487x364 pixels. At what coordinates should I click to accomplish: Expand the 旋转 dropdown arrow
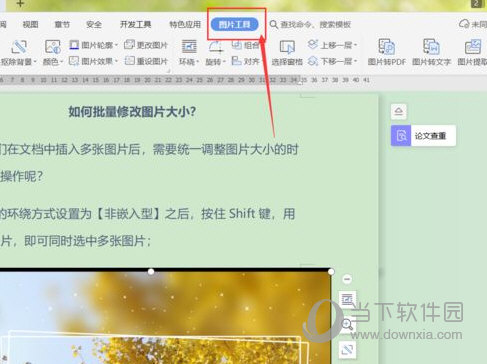[x=224, y=62]
